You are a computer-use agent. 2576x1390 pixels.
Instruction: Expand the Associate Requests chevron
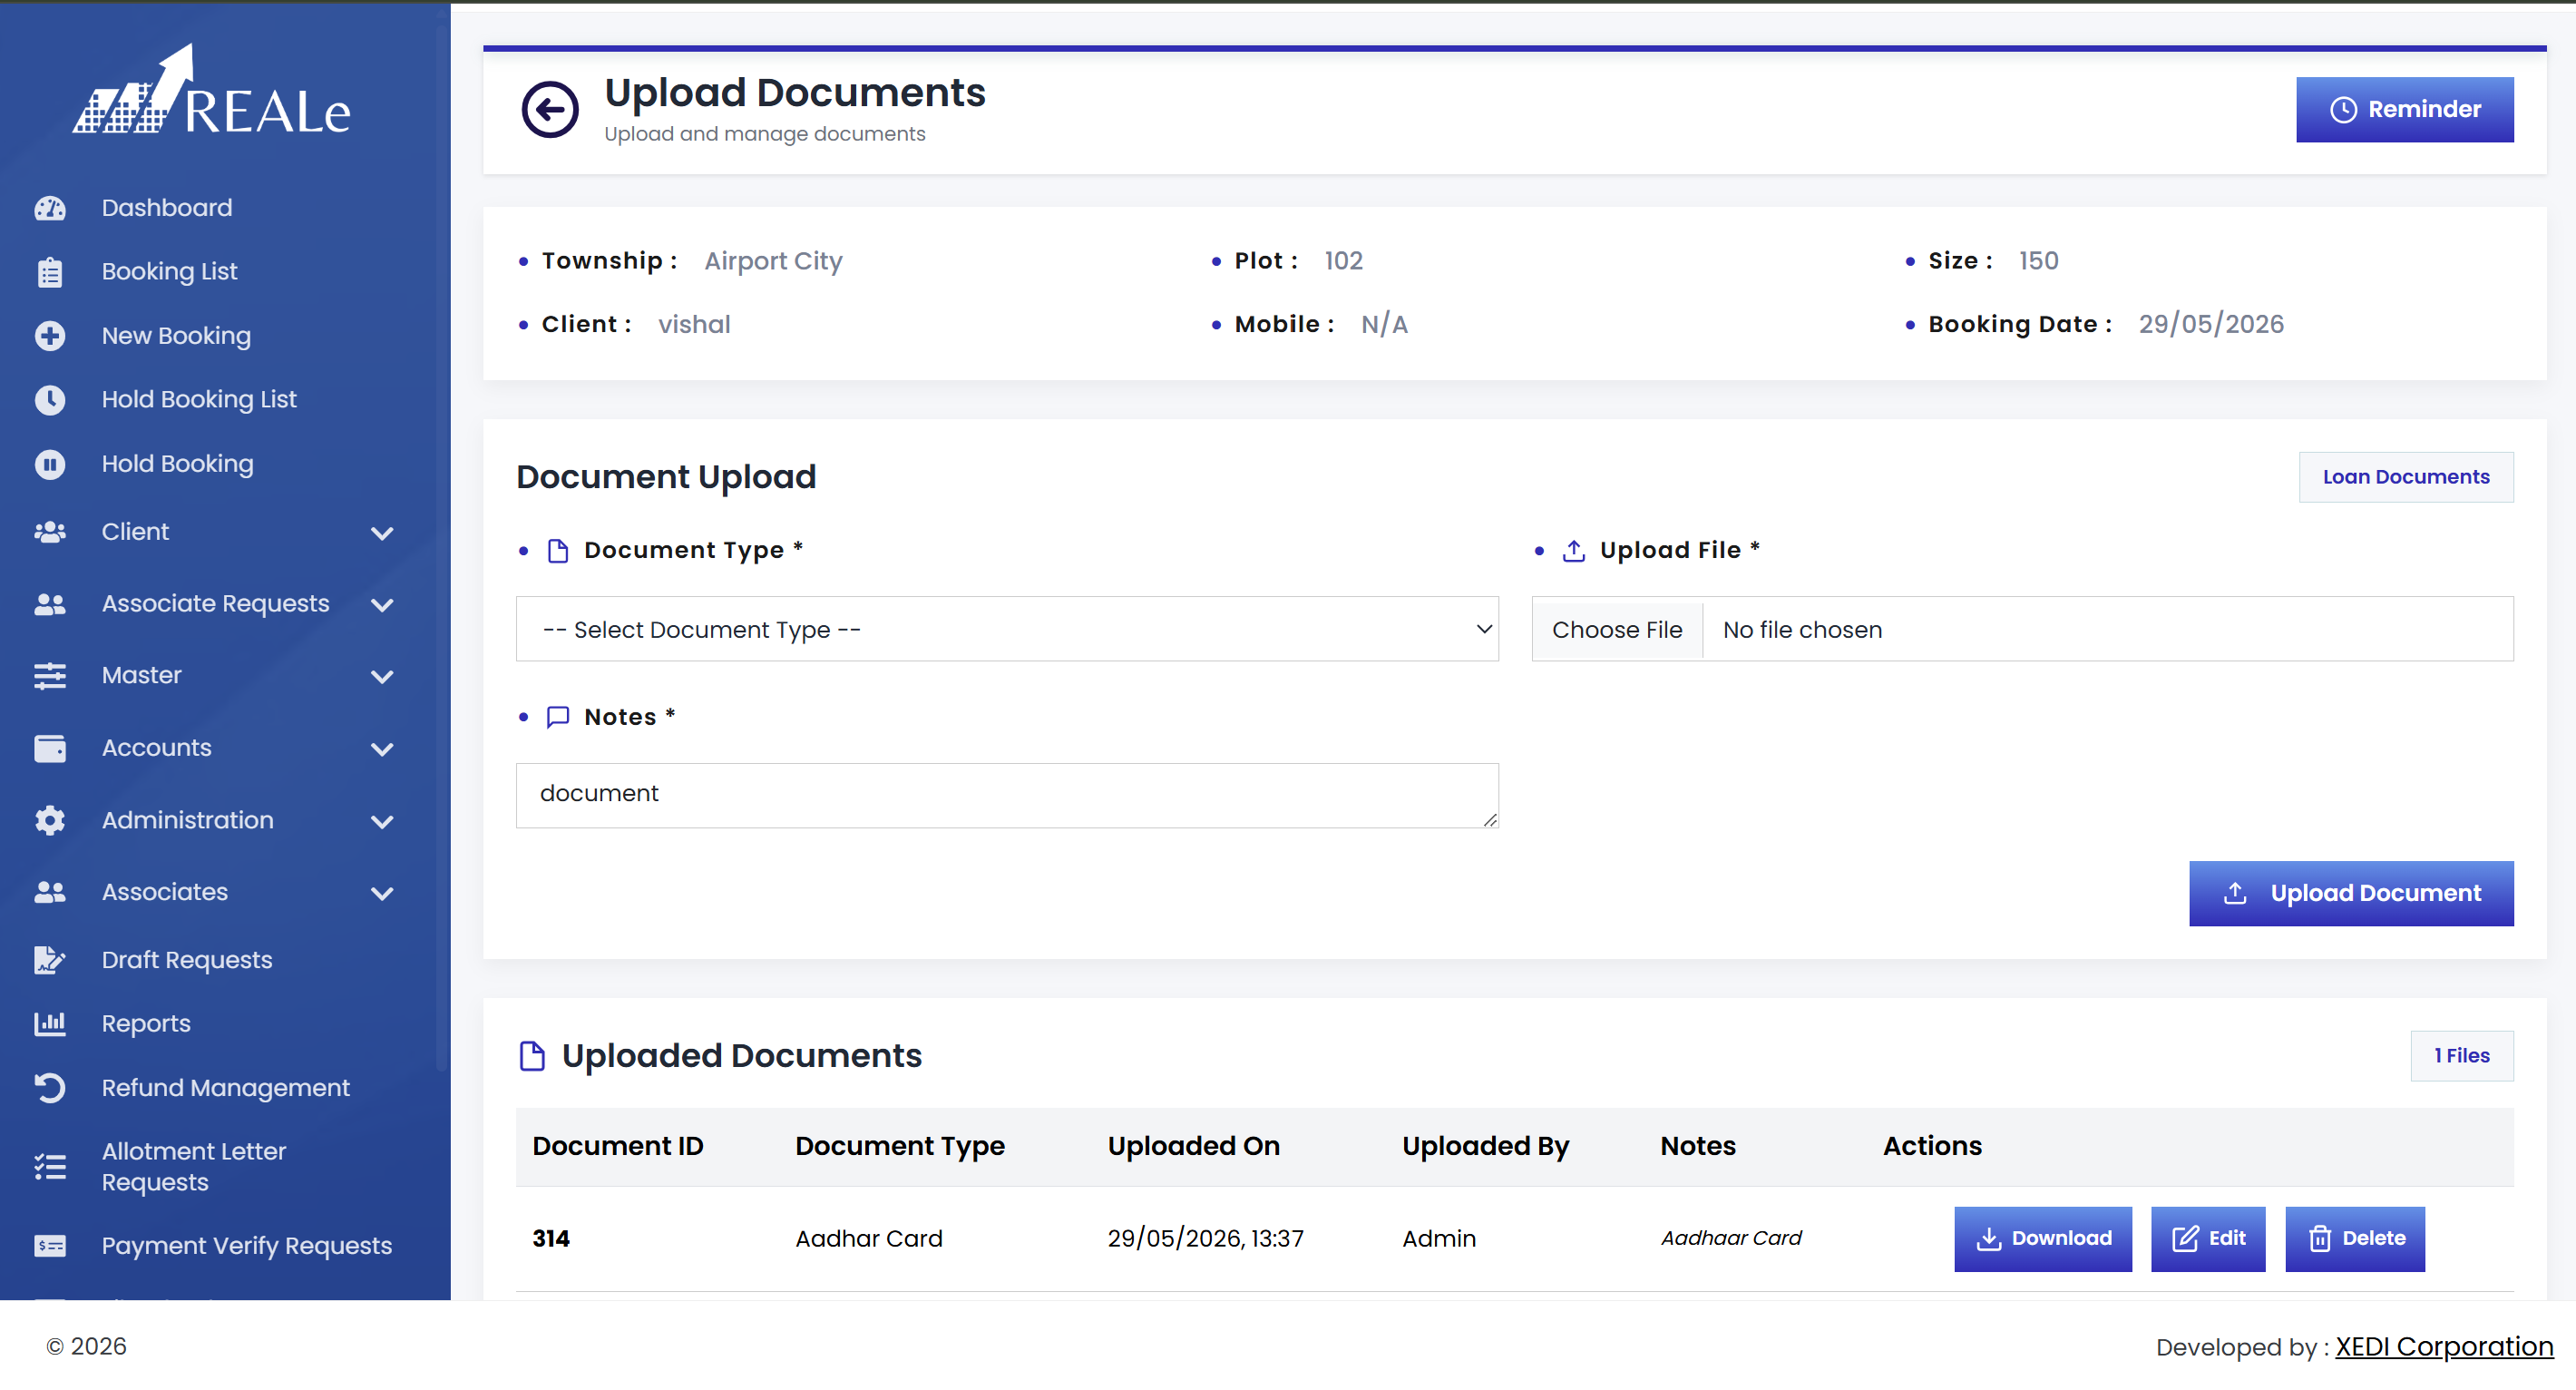(382, 605)
